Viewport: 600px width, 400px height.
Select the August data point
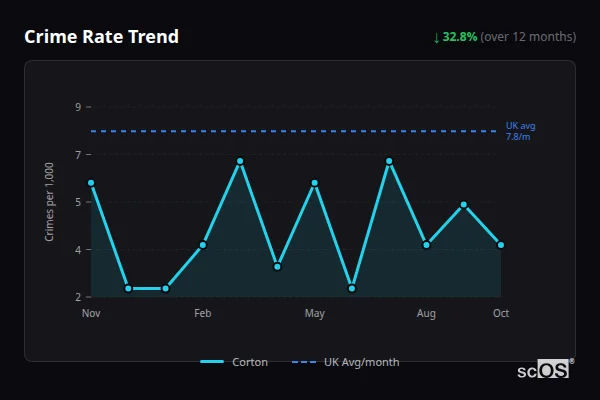[x=426, y=245]
